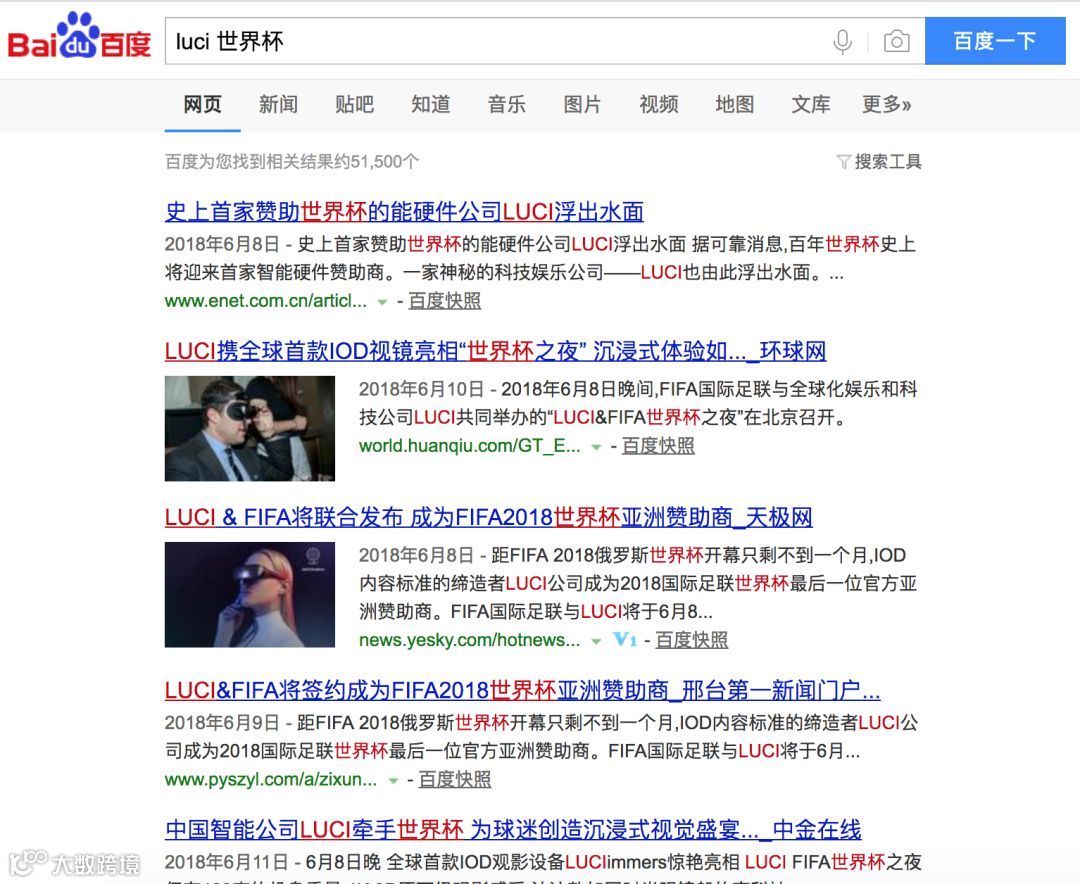Click the news.yesky.com/hotnews... URL

click(470, 640)
